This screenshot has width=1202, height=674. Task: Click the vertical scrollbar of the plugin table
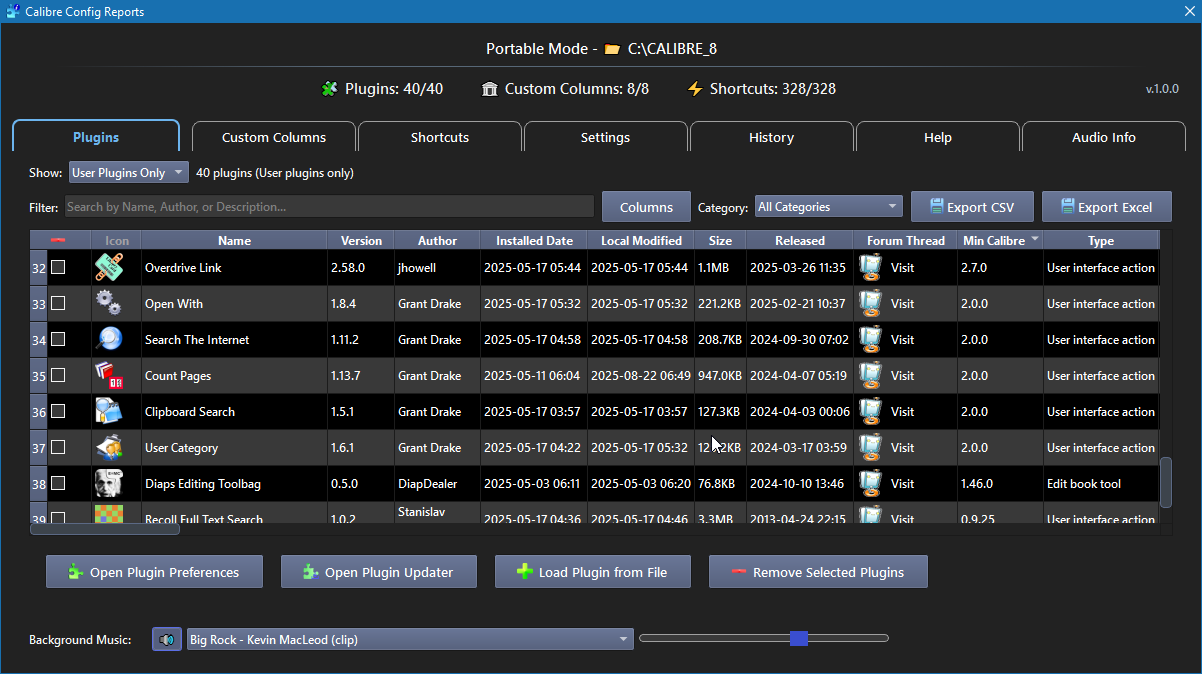(1165, 482)
